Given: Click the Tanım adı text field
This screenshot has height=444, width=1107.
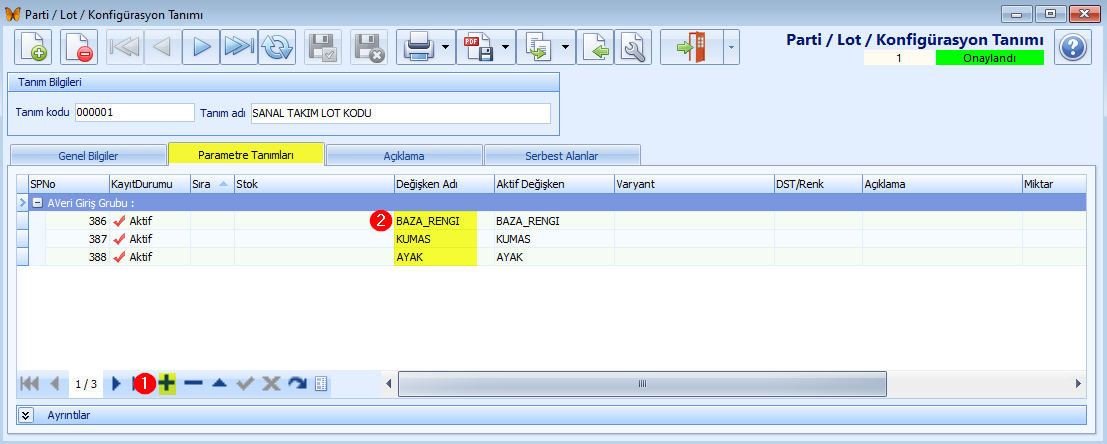Looking at the screenshot, I should coord(400,113).
